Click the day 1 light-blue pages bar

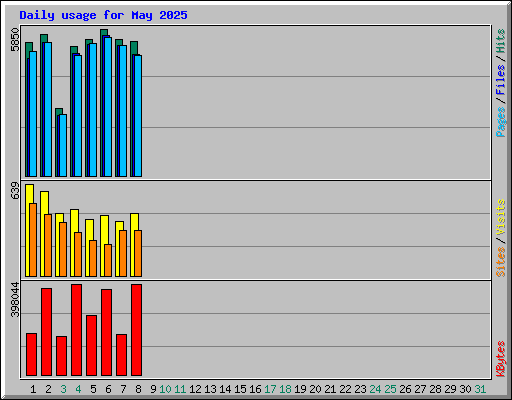click(x=33, y=114)
